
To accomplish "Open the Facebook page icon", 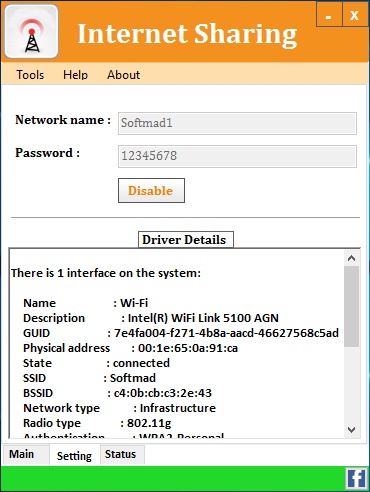I will tap(356, 478).
